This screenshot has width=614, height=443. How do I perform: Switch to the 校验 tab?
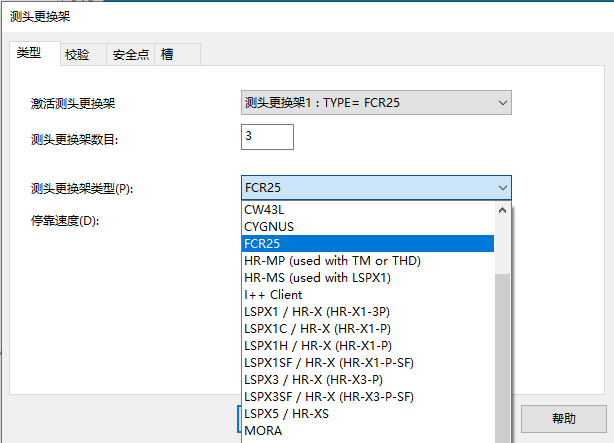click(x=77, y=55)
